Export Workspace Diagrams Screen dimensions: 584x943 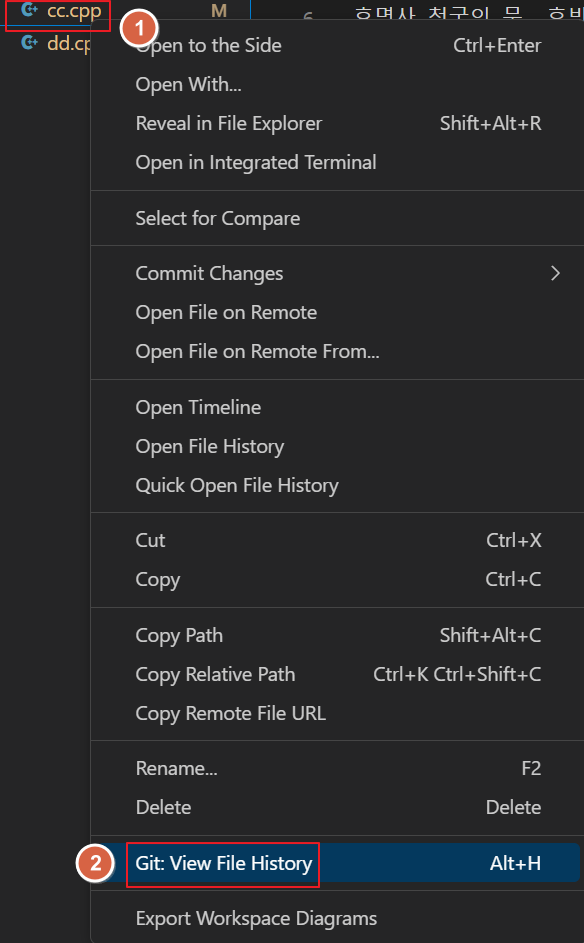[x=258, y=918]
